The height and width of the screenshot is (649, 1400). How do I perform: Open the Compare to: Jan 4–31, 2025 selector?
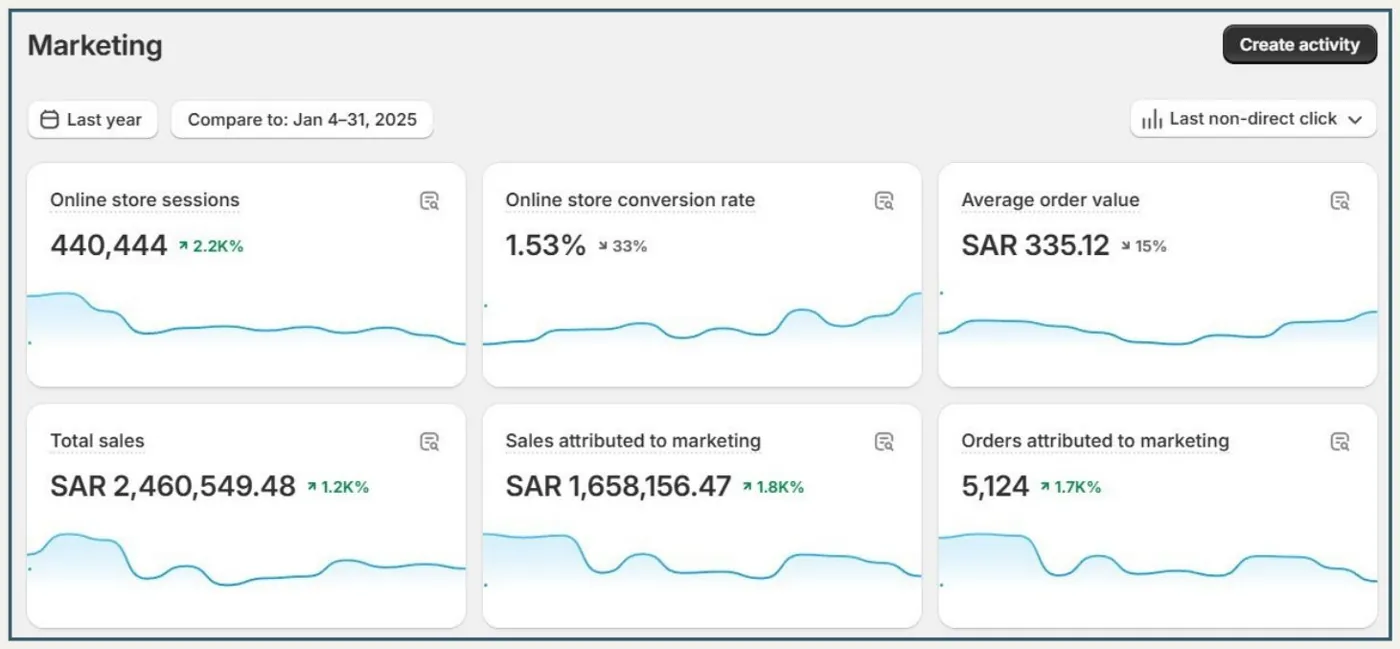point(302,120)
